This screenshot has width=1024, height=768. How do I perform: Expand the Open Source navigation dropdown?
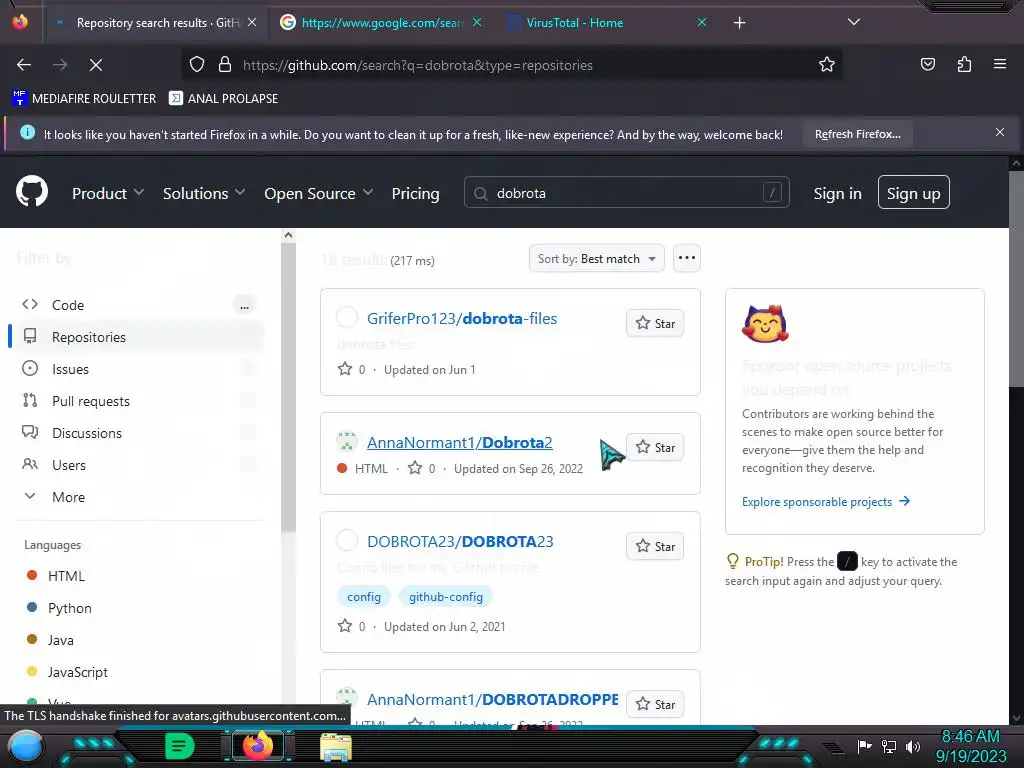click(319, 193)
